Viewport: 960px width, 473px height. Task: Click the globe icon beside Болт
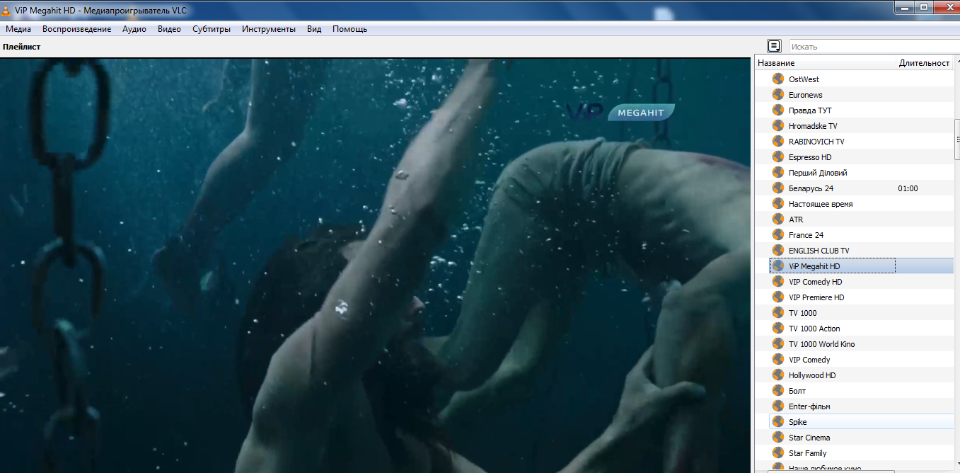778,390
